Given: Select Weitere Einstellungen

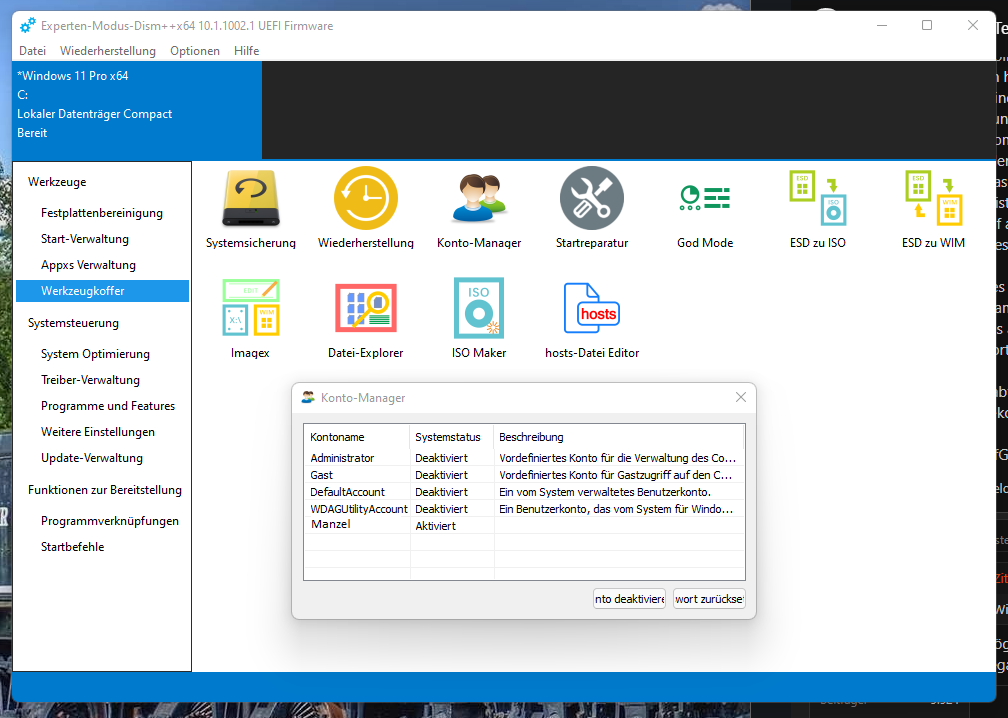Looking at the screenshot, I should click(102, 432).
